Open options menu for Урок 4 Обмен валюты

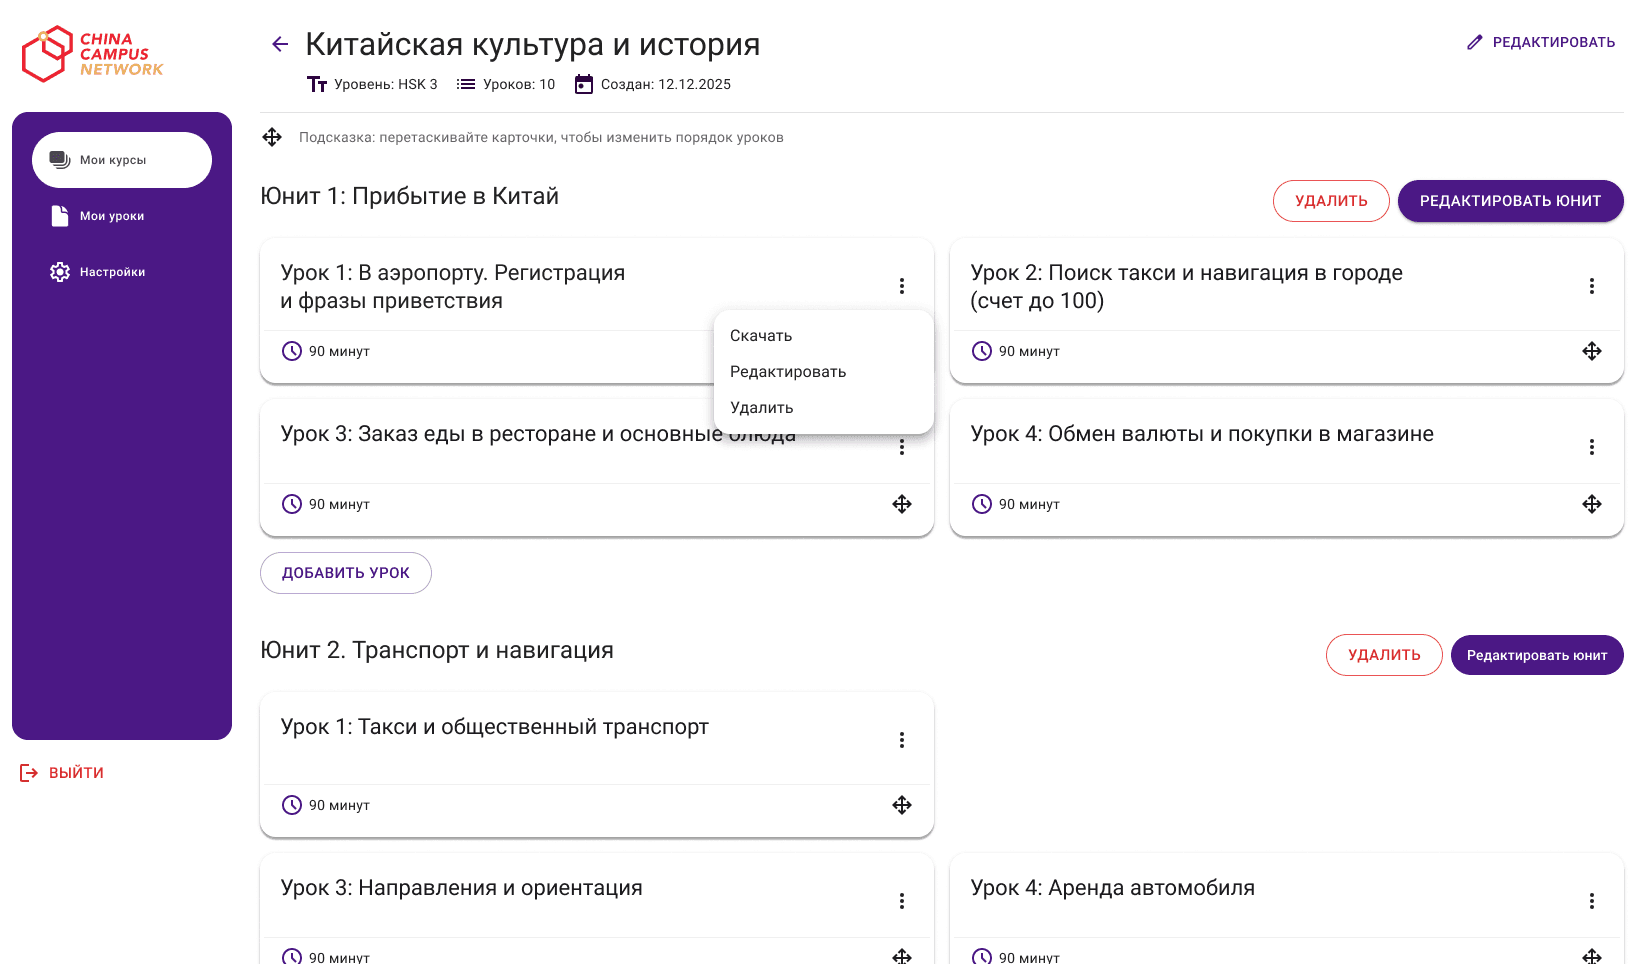tap(1592, 447)
